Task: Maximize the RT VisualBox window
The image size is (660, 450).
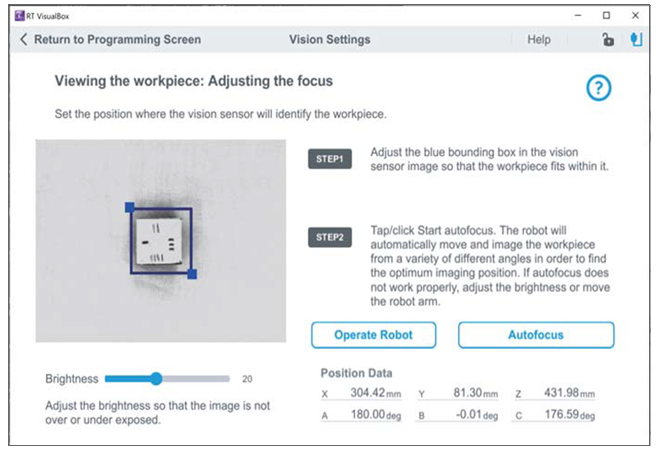Action: tap(606, 16)
